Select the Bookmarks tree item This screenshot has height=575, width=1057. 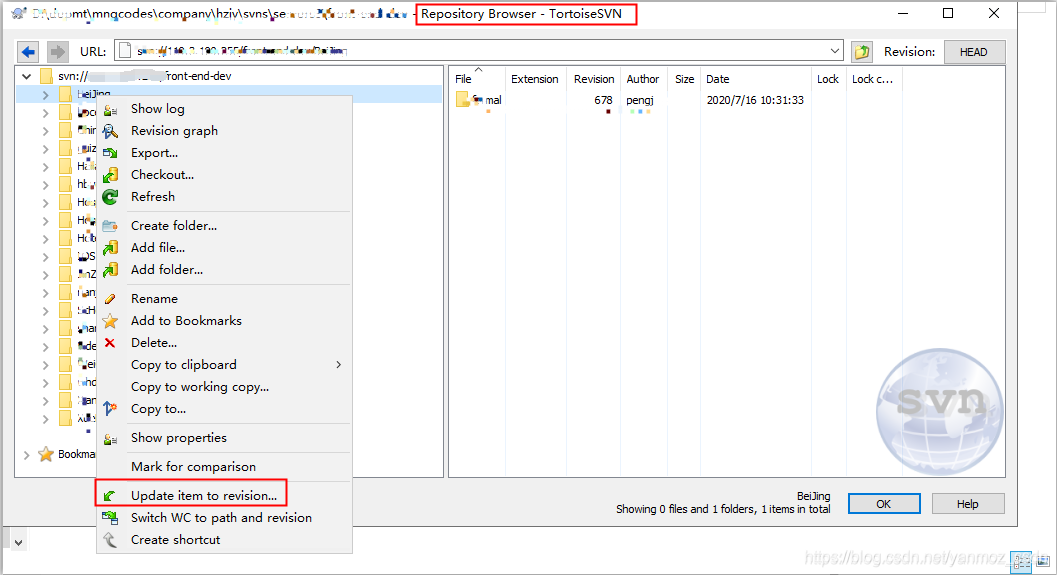pos(76,454)
